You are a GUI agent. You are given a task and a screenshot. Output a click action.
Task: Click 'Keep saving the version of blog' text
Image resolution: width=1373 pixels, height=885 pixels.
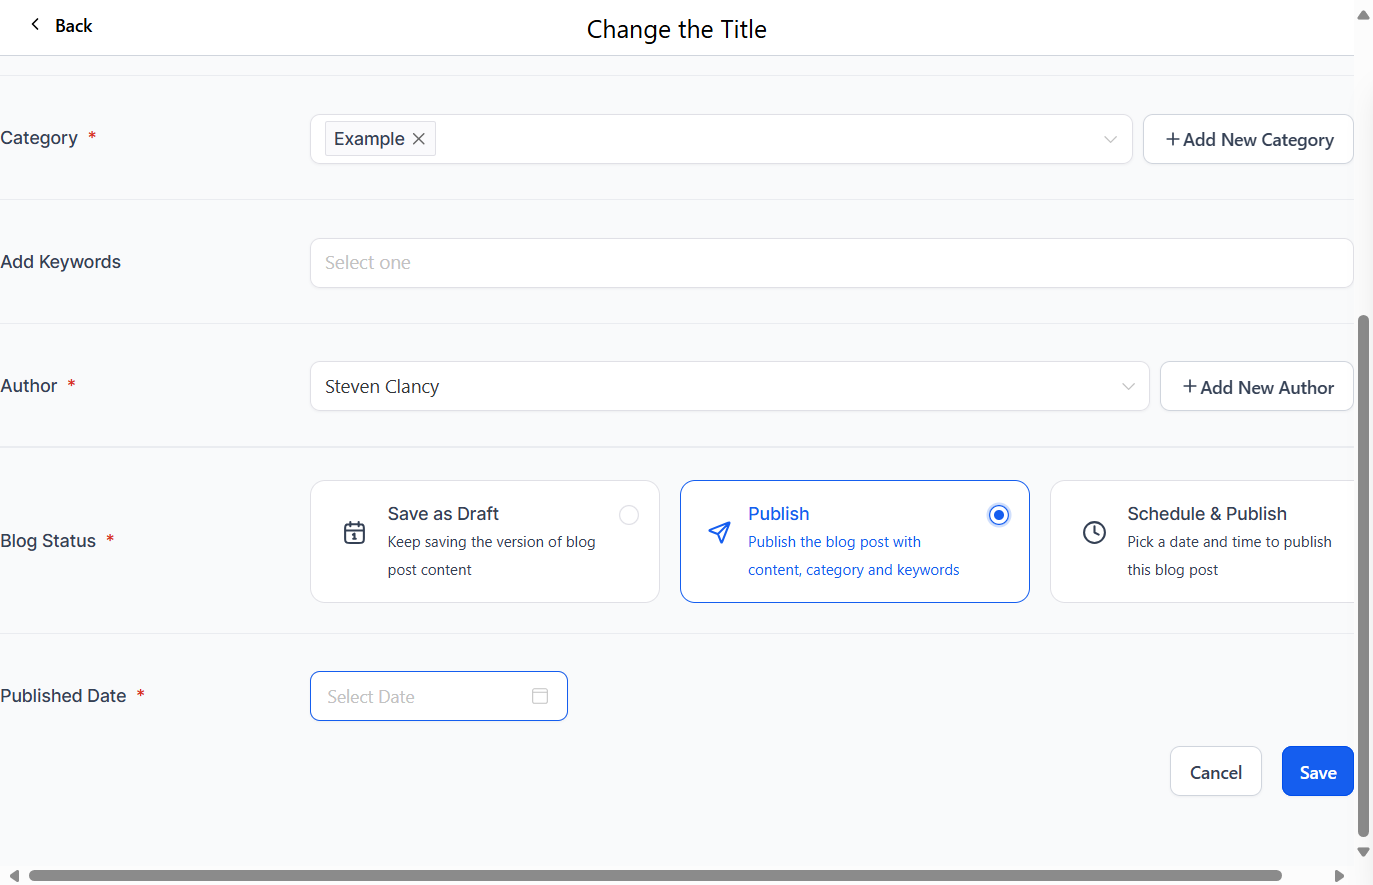pyautogui.click(x=491, y=542)
